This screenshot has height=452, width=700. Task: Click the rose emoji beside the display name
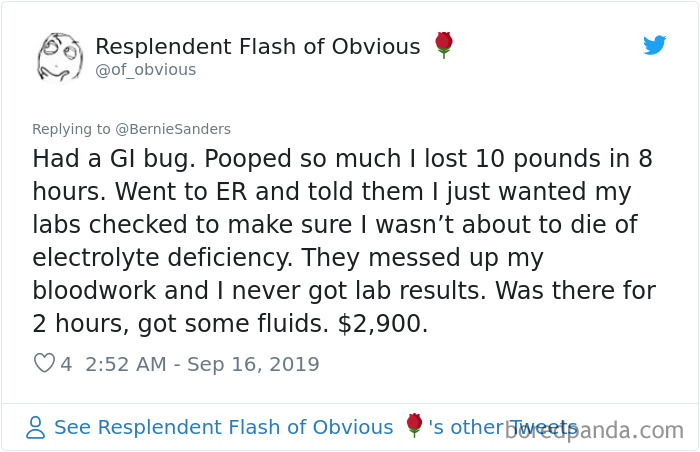444,45
